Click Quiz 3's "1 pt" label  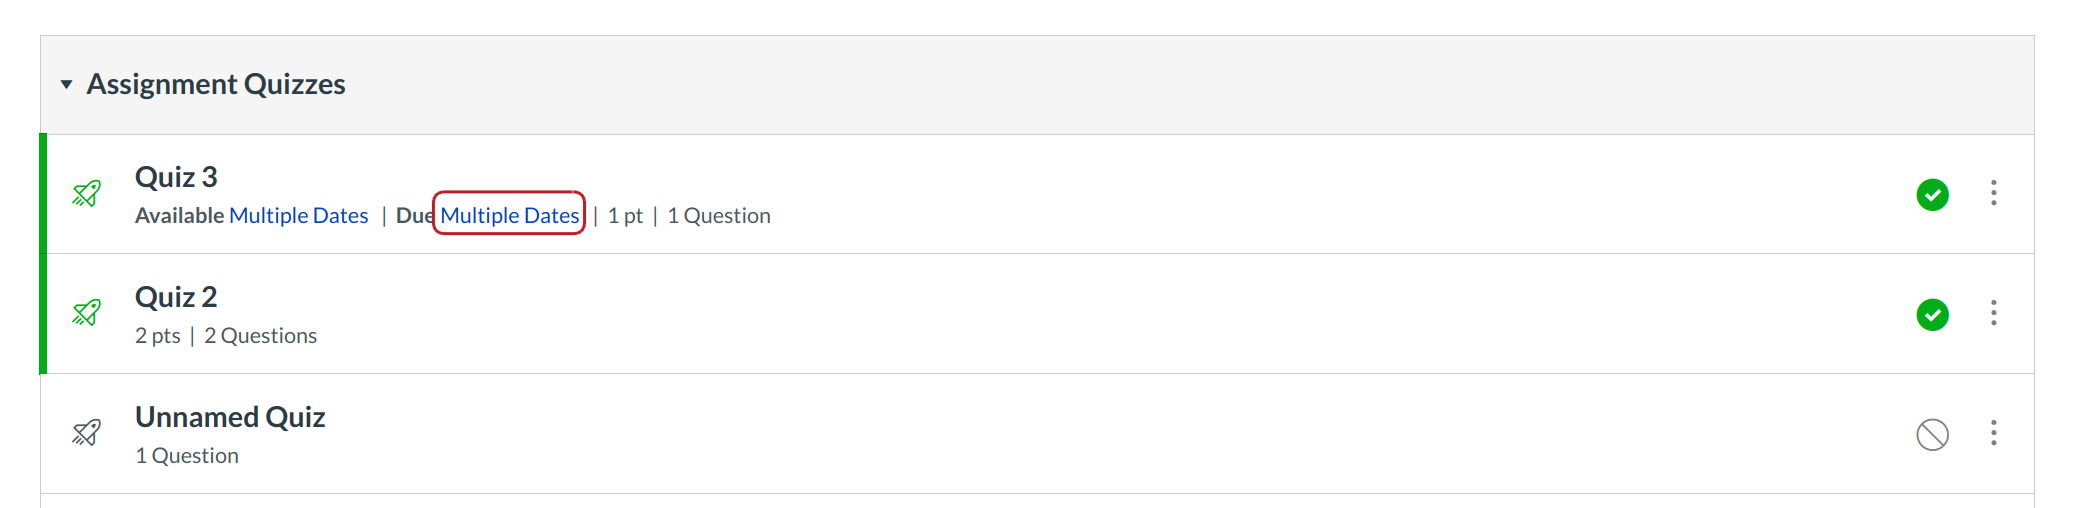(625, 216)
